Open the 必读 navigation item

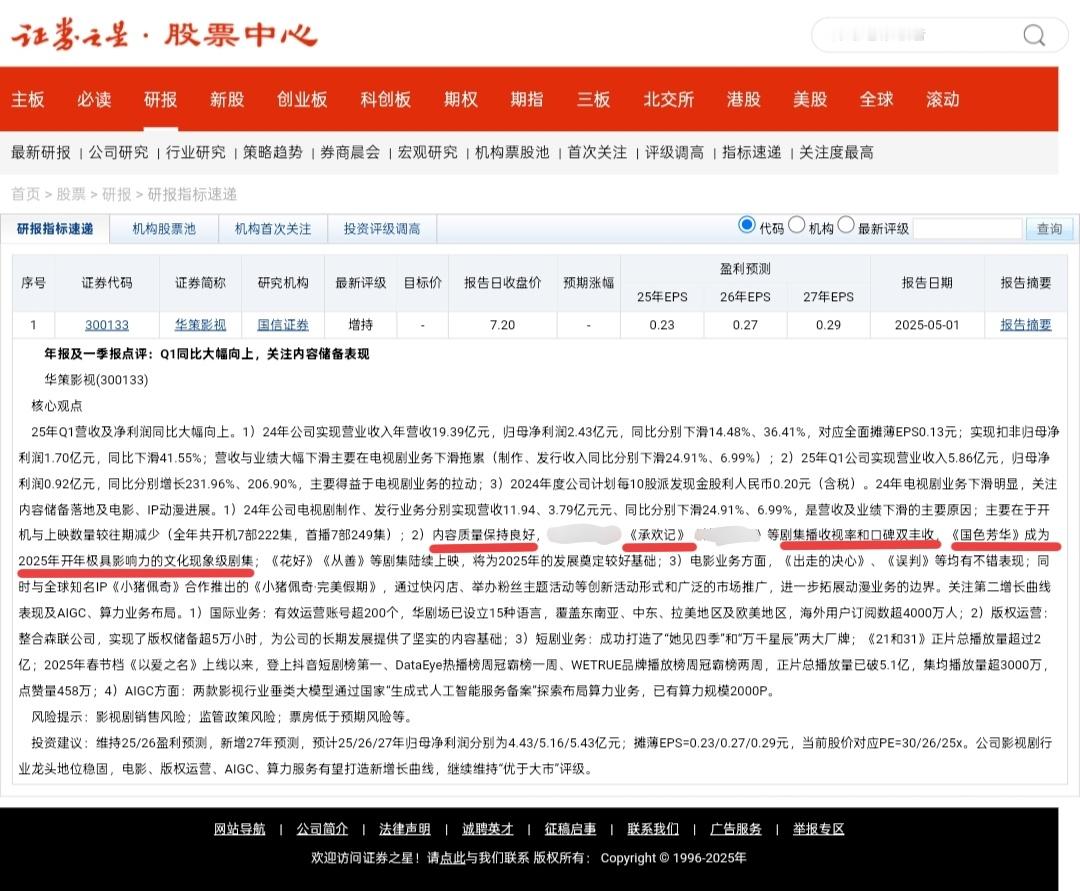[94, 99]
